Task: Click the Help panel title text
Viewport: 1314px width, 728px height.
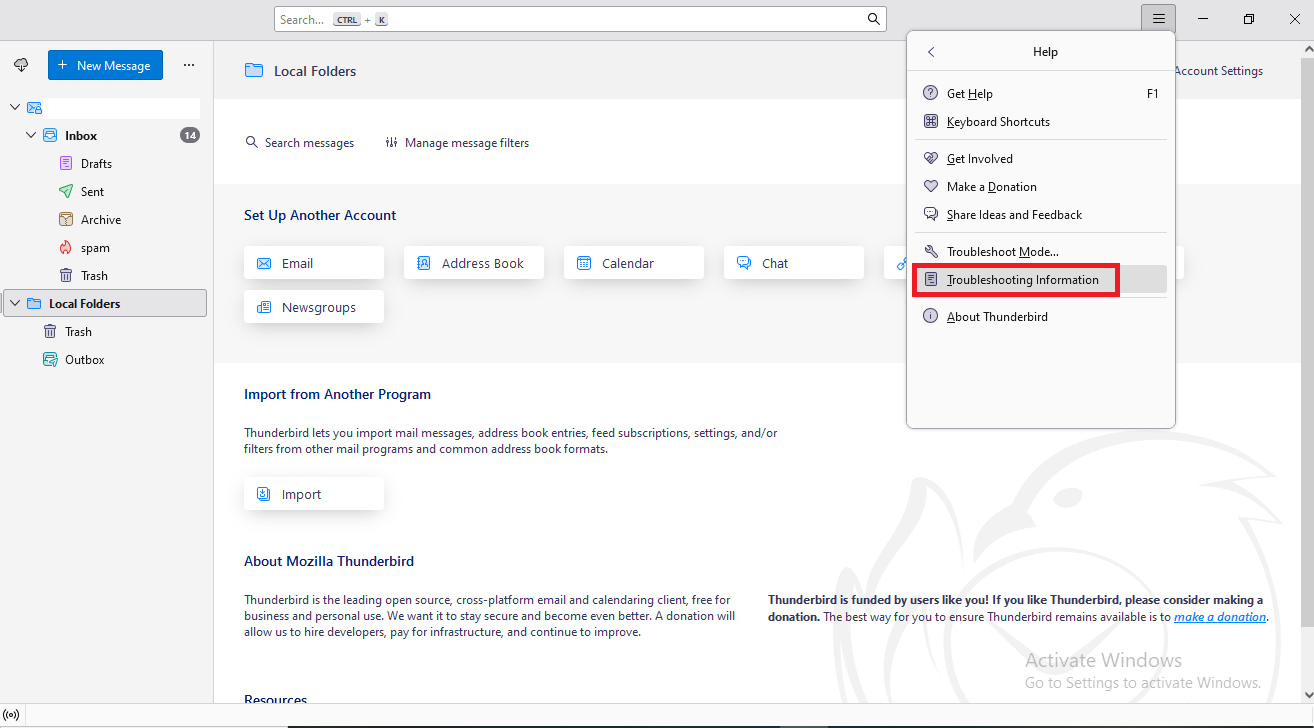Action: 1045,52
